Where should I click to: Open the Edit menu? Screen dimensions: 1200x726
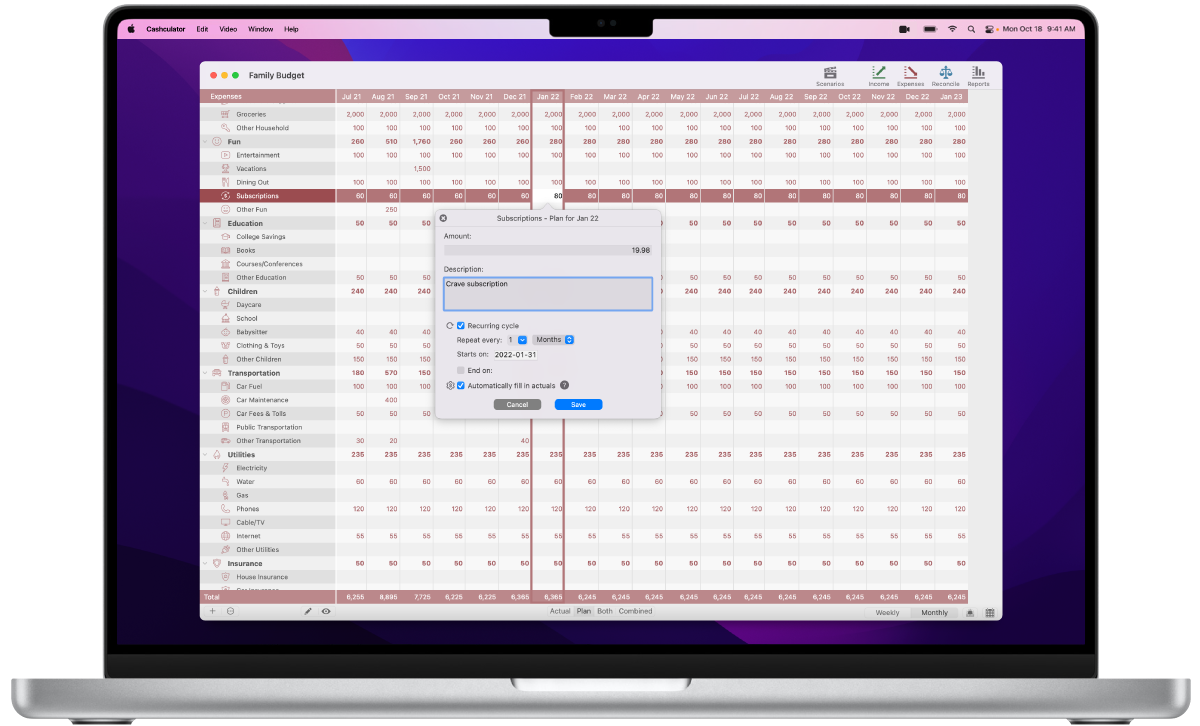[x=203, y=29]
